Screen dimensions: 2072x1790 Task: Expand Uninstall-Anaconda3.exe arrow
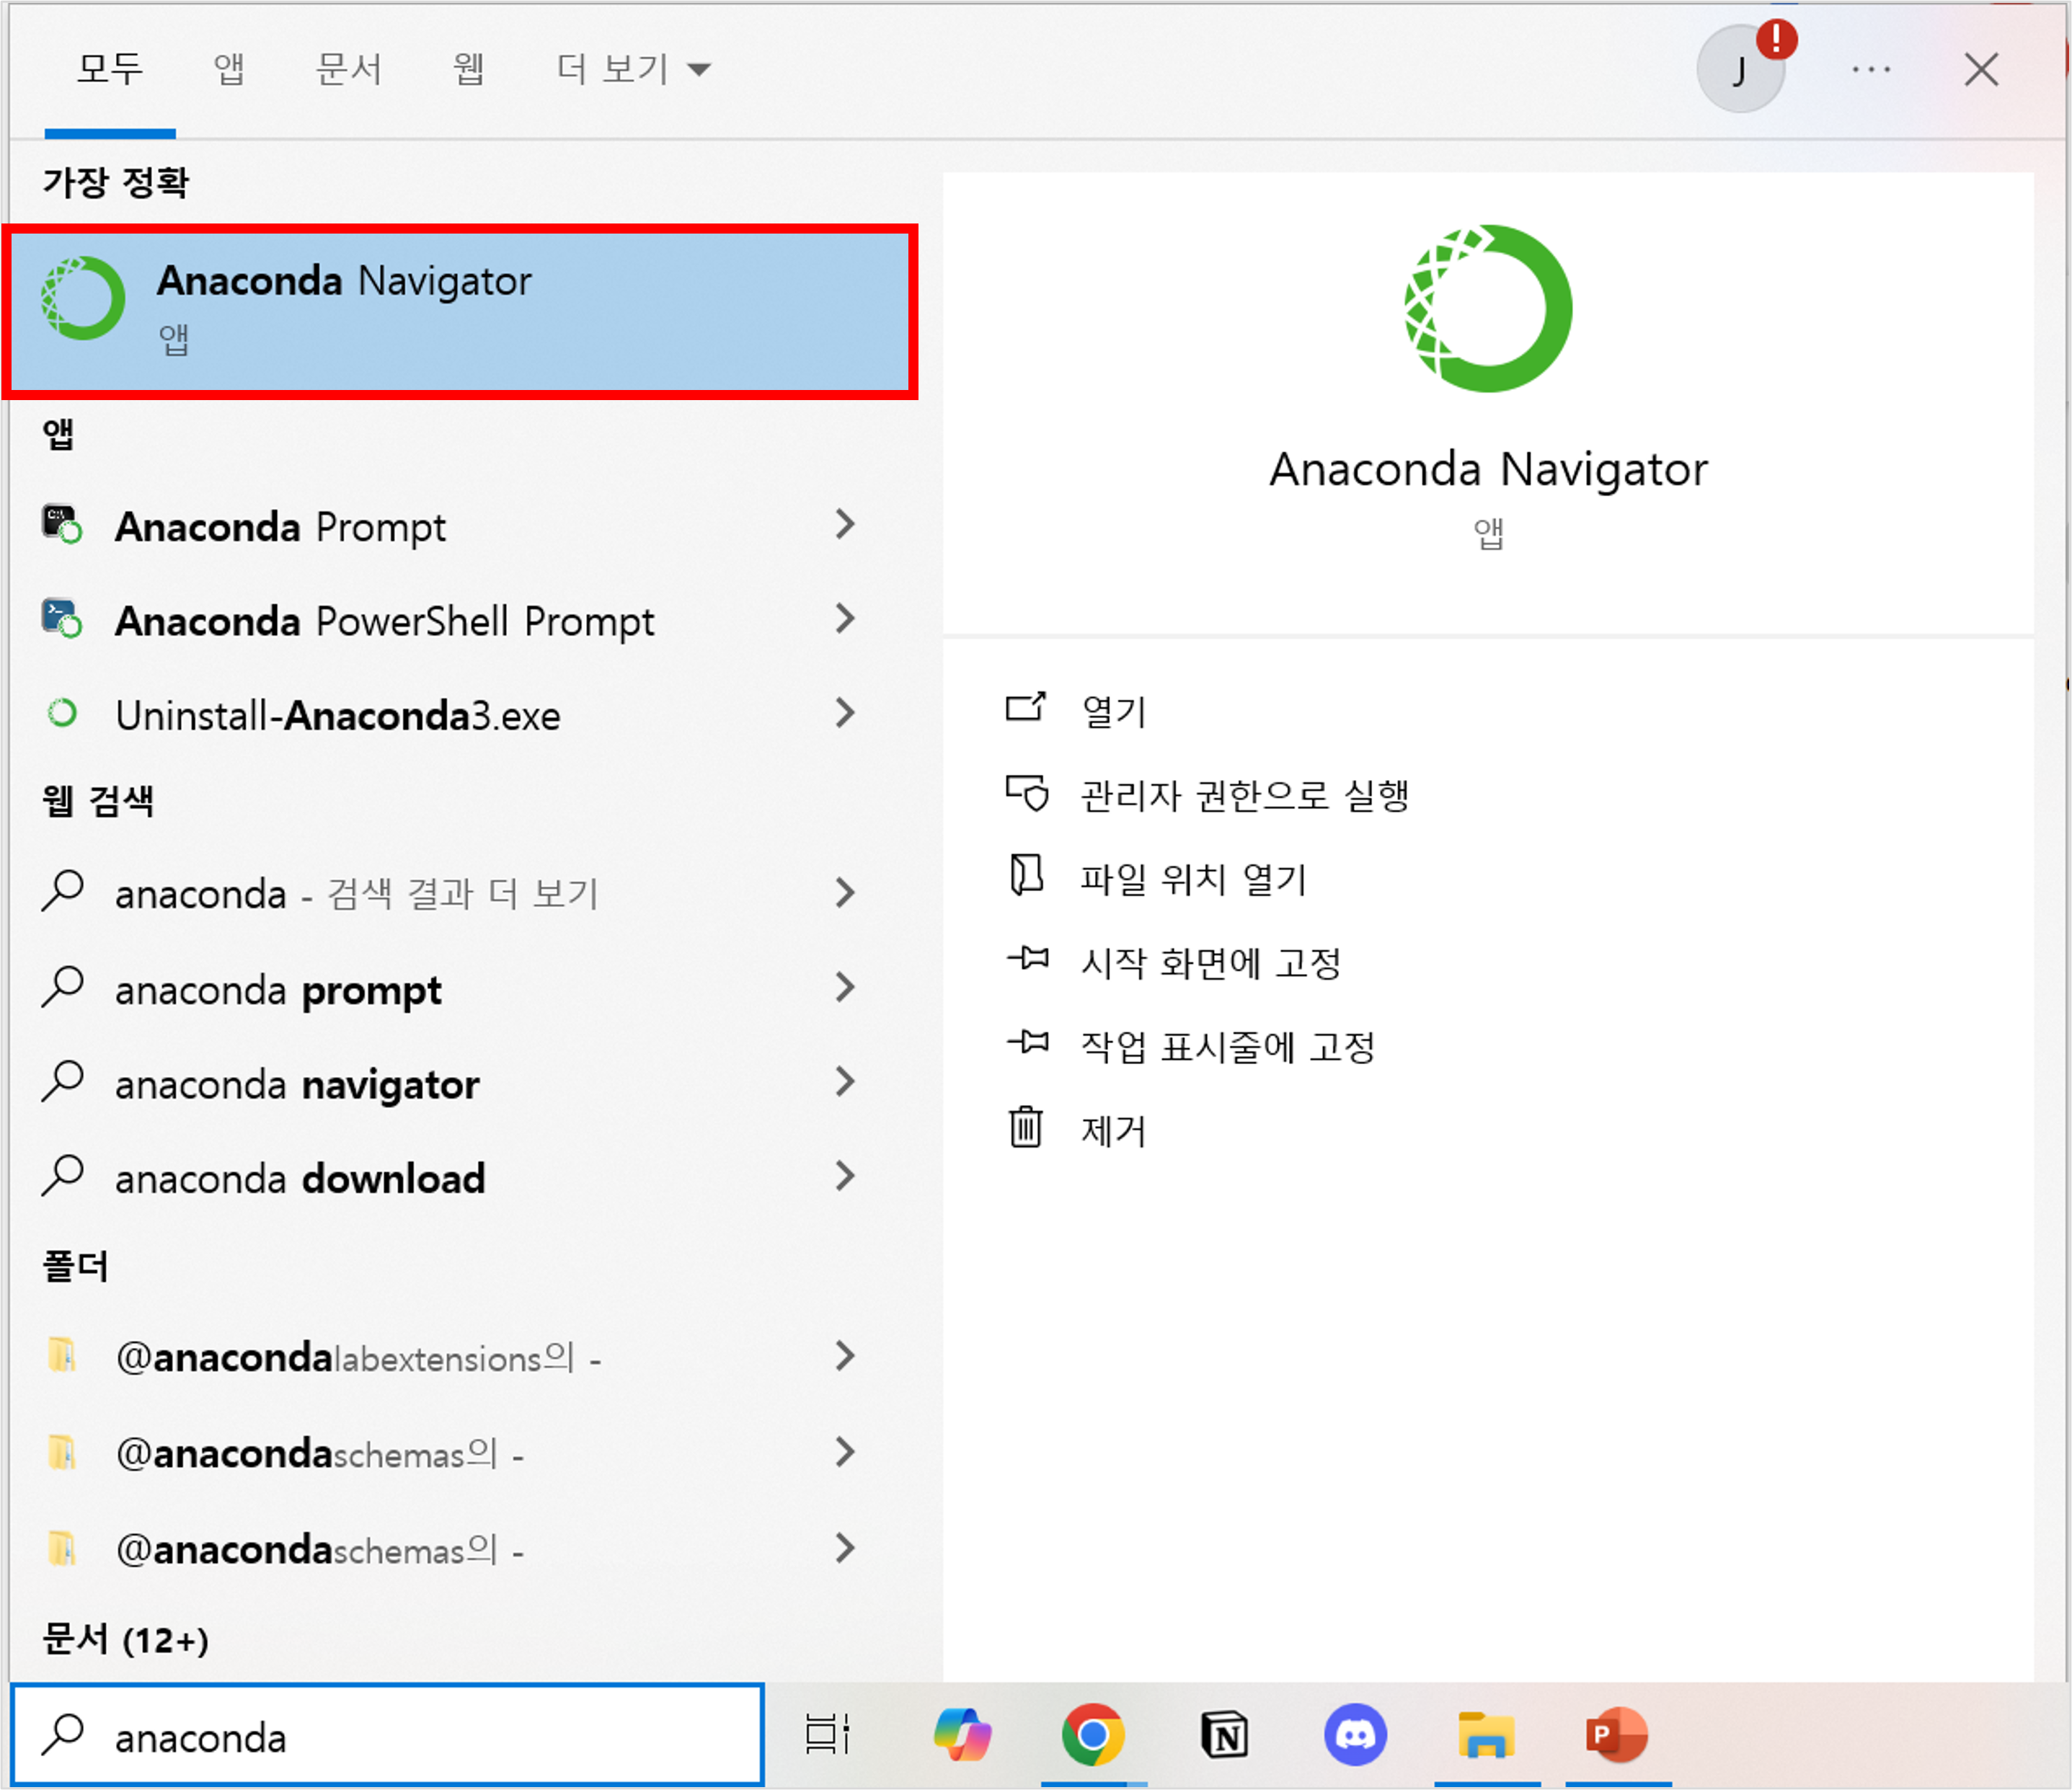pos(845,714)
